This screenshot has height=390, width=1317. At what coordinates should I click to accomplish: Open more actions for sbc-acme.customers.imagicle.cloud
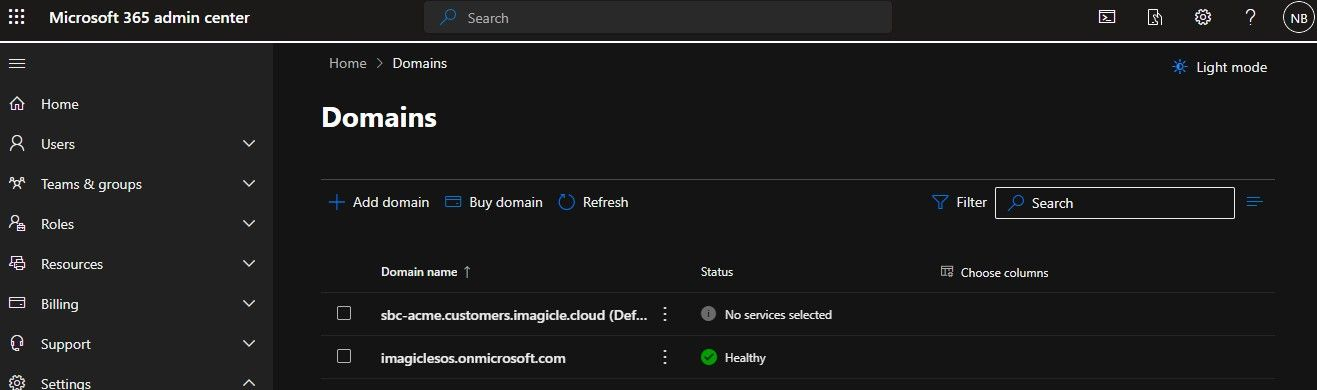pyautogui.click(x=664, y=314)
